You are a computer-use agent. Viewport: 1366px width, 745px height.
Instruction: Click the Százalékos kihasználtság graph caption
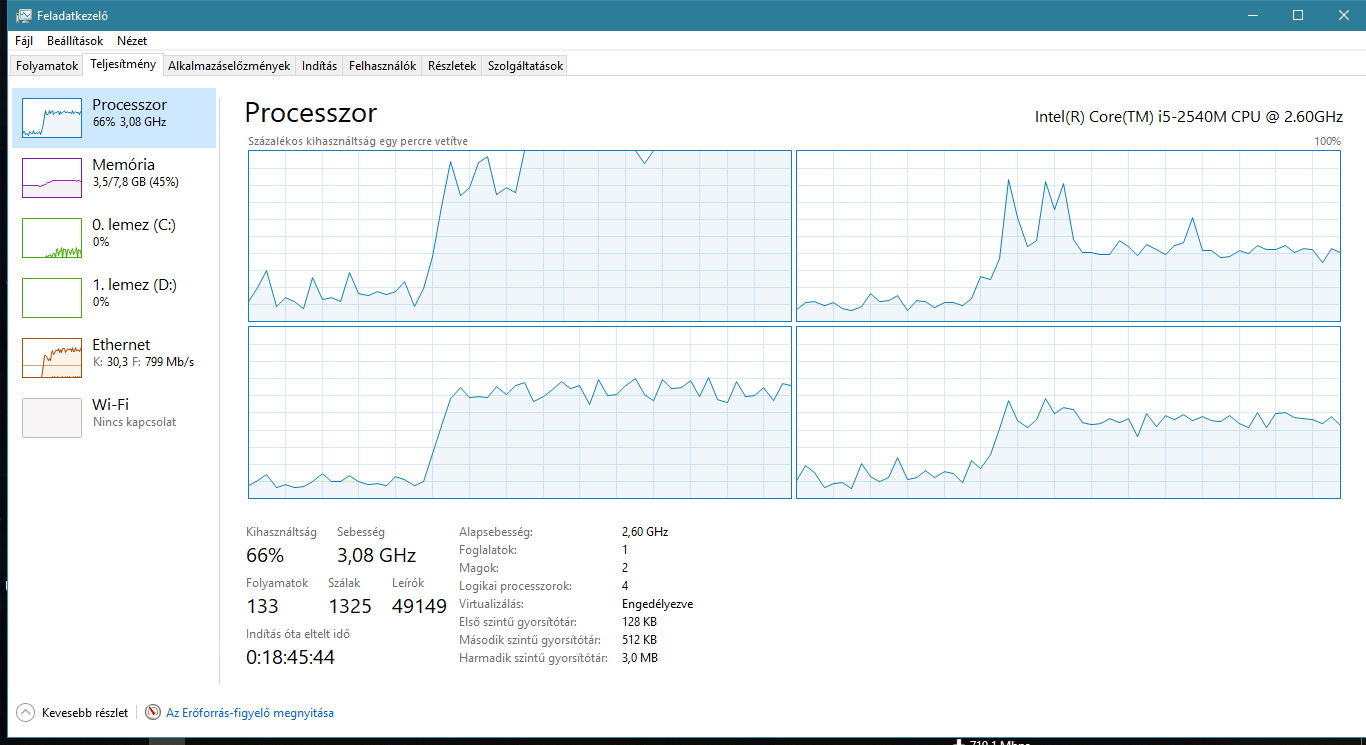point(358,141)
